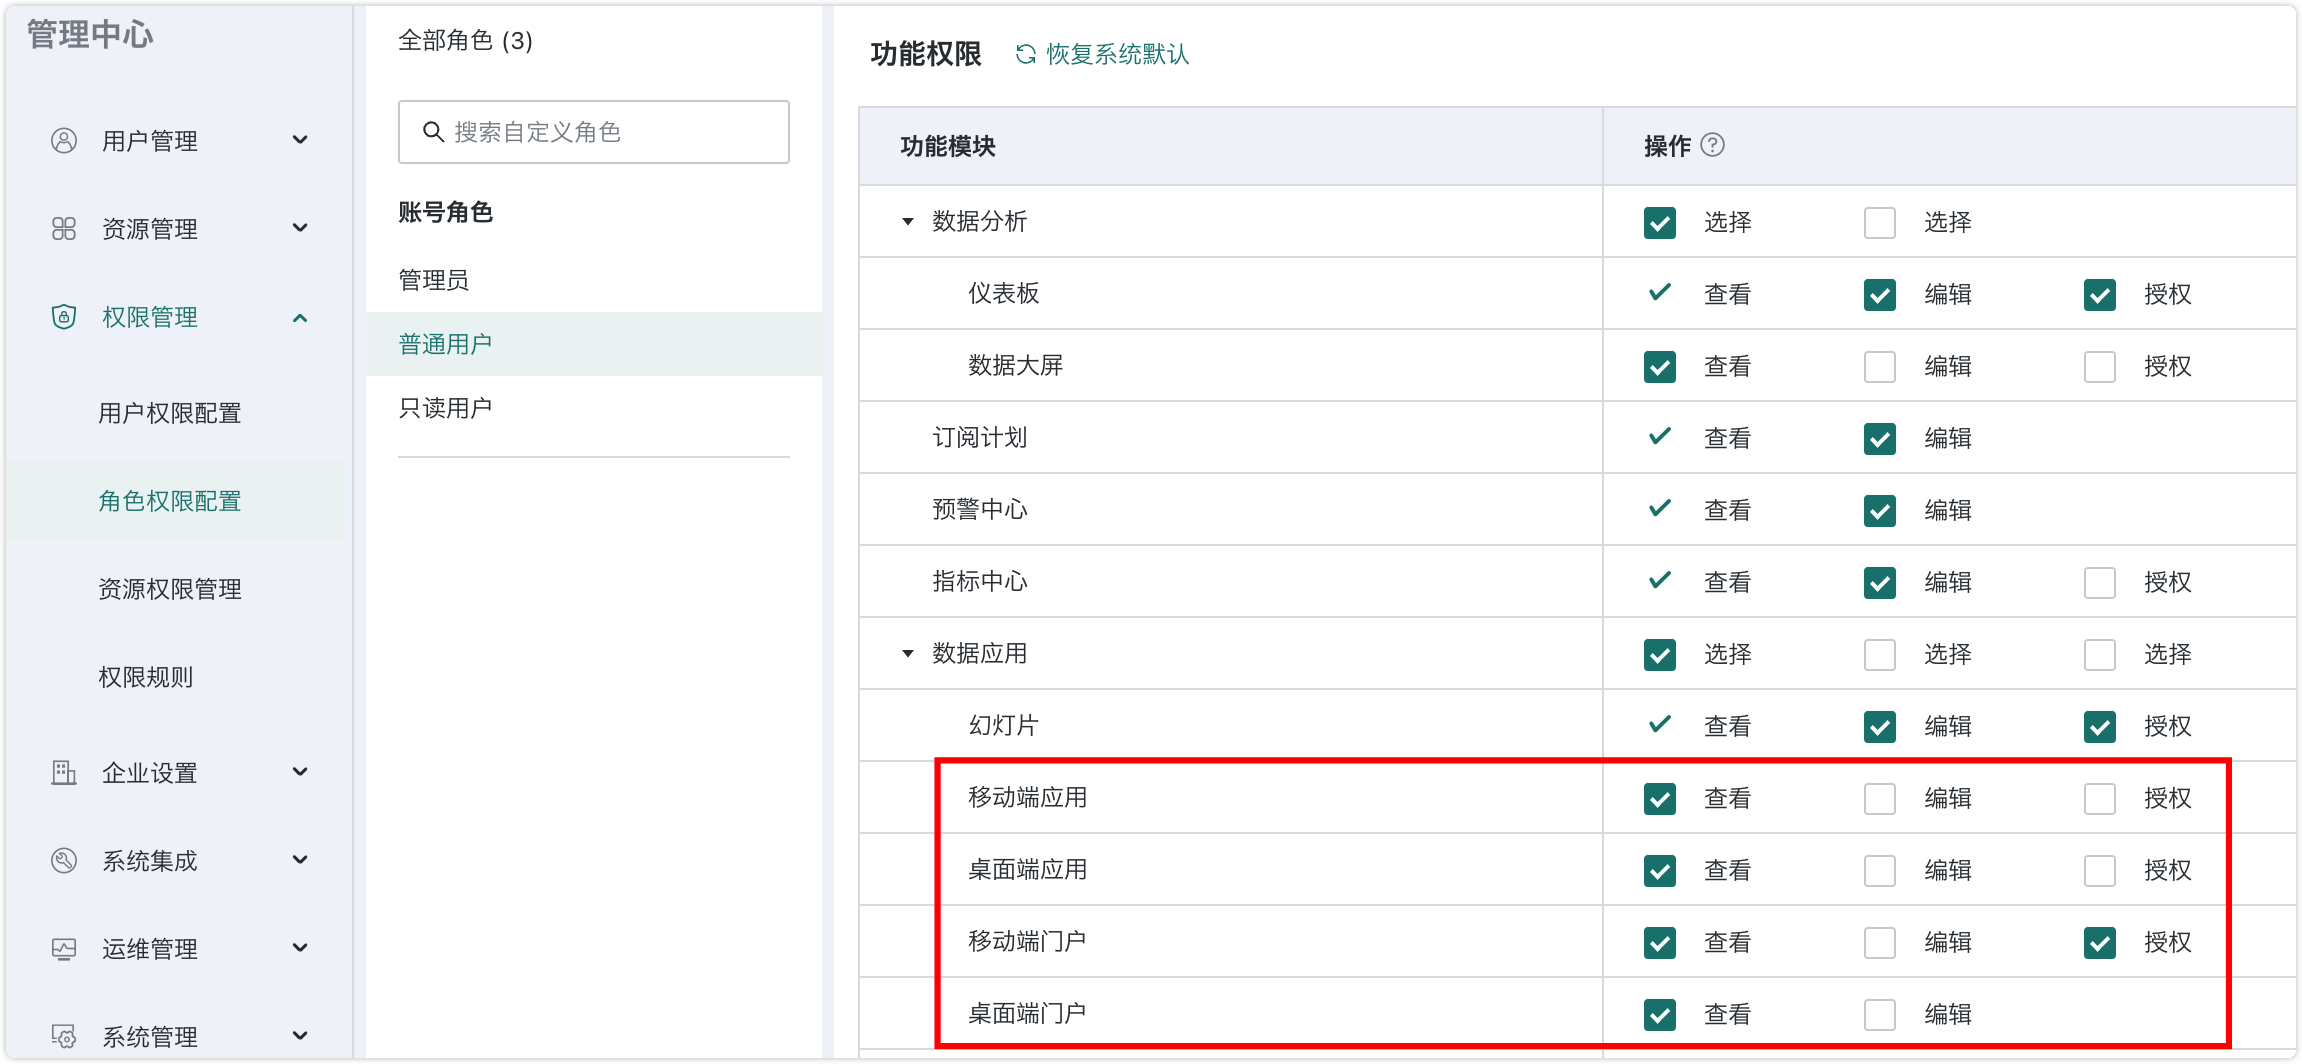Image resolution: width=2302 pixels, height=1064 pixels.
Task: Select the 管理员 role
Action: 434,280
